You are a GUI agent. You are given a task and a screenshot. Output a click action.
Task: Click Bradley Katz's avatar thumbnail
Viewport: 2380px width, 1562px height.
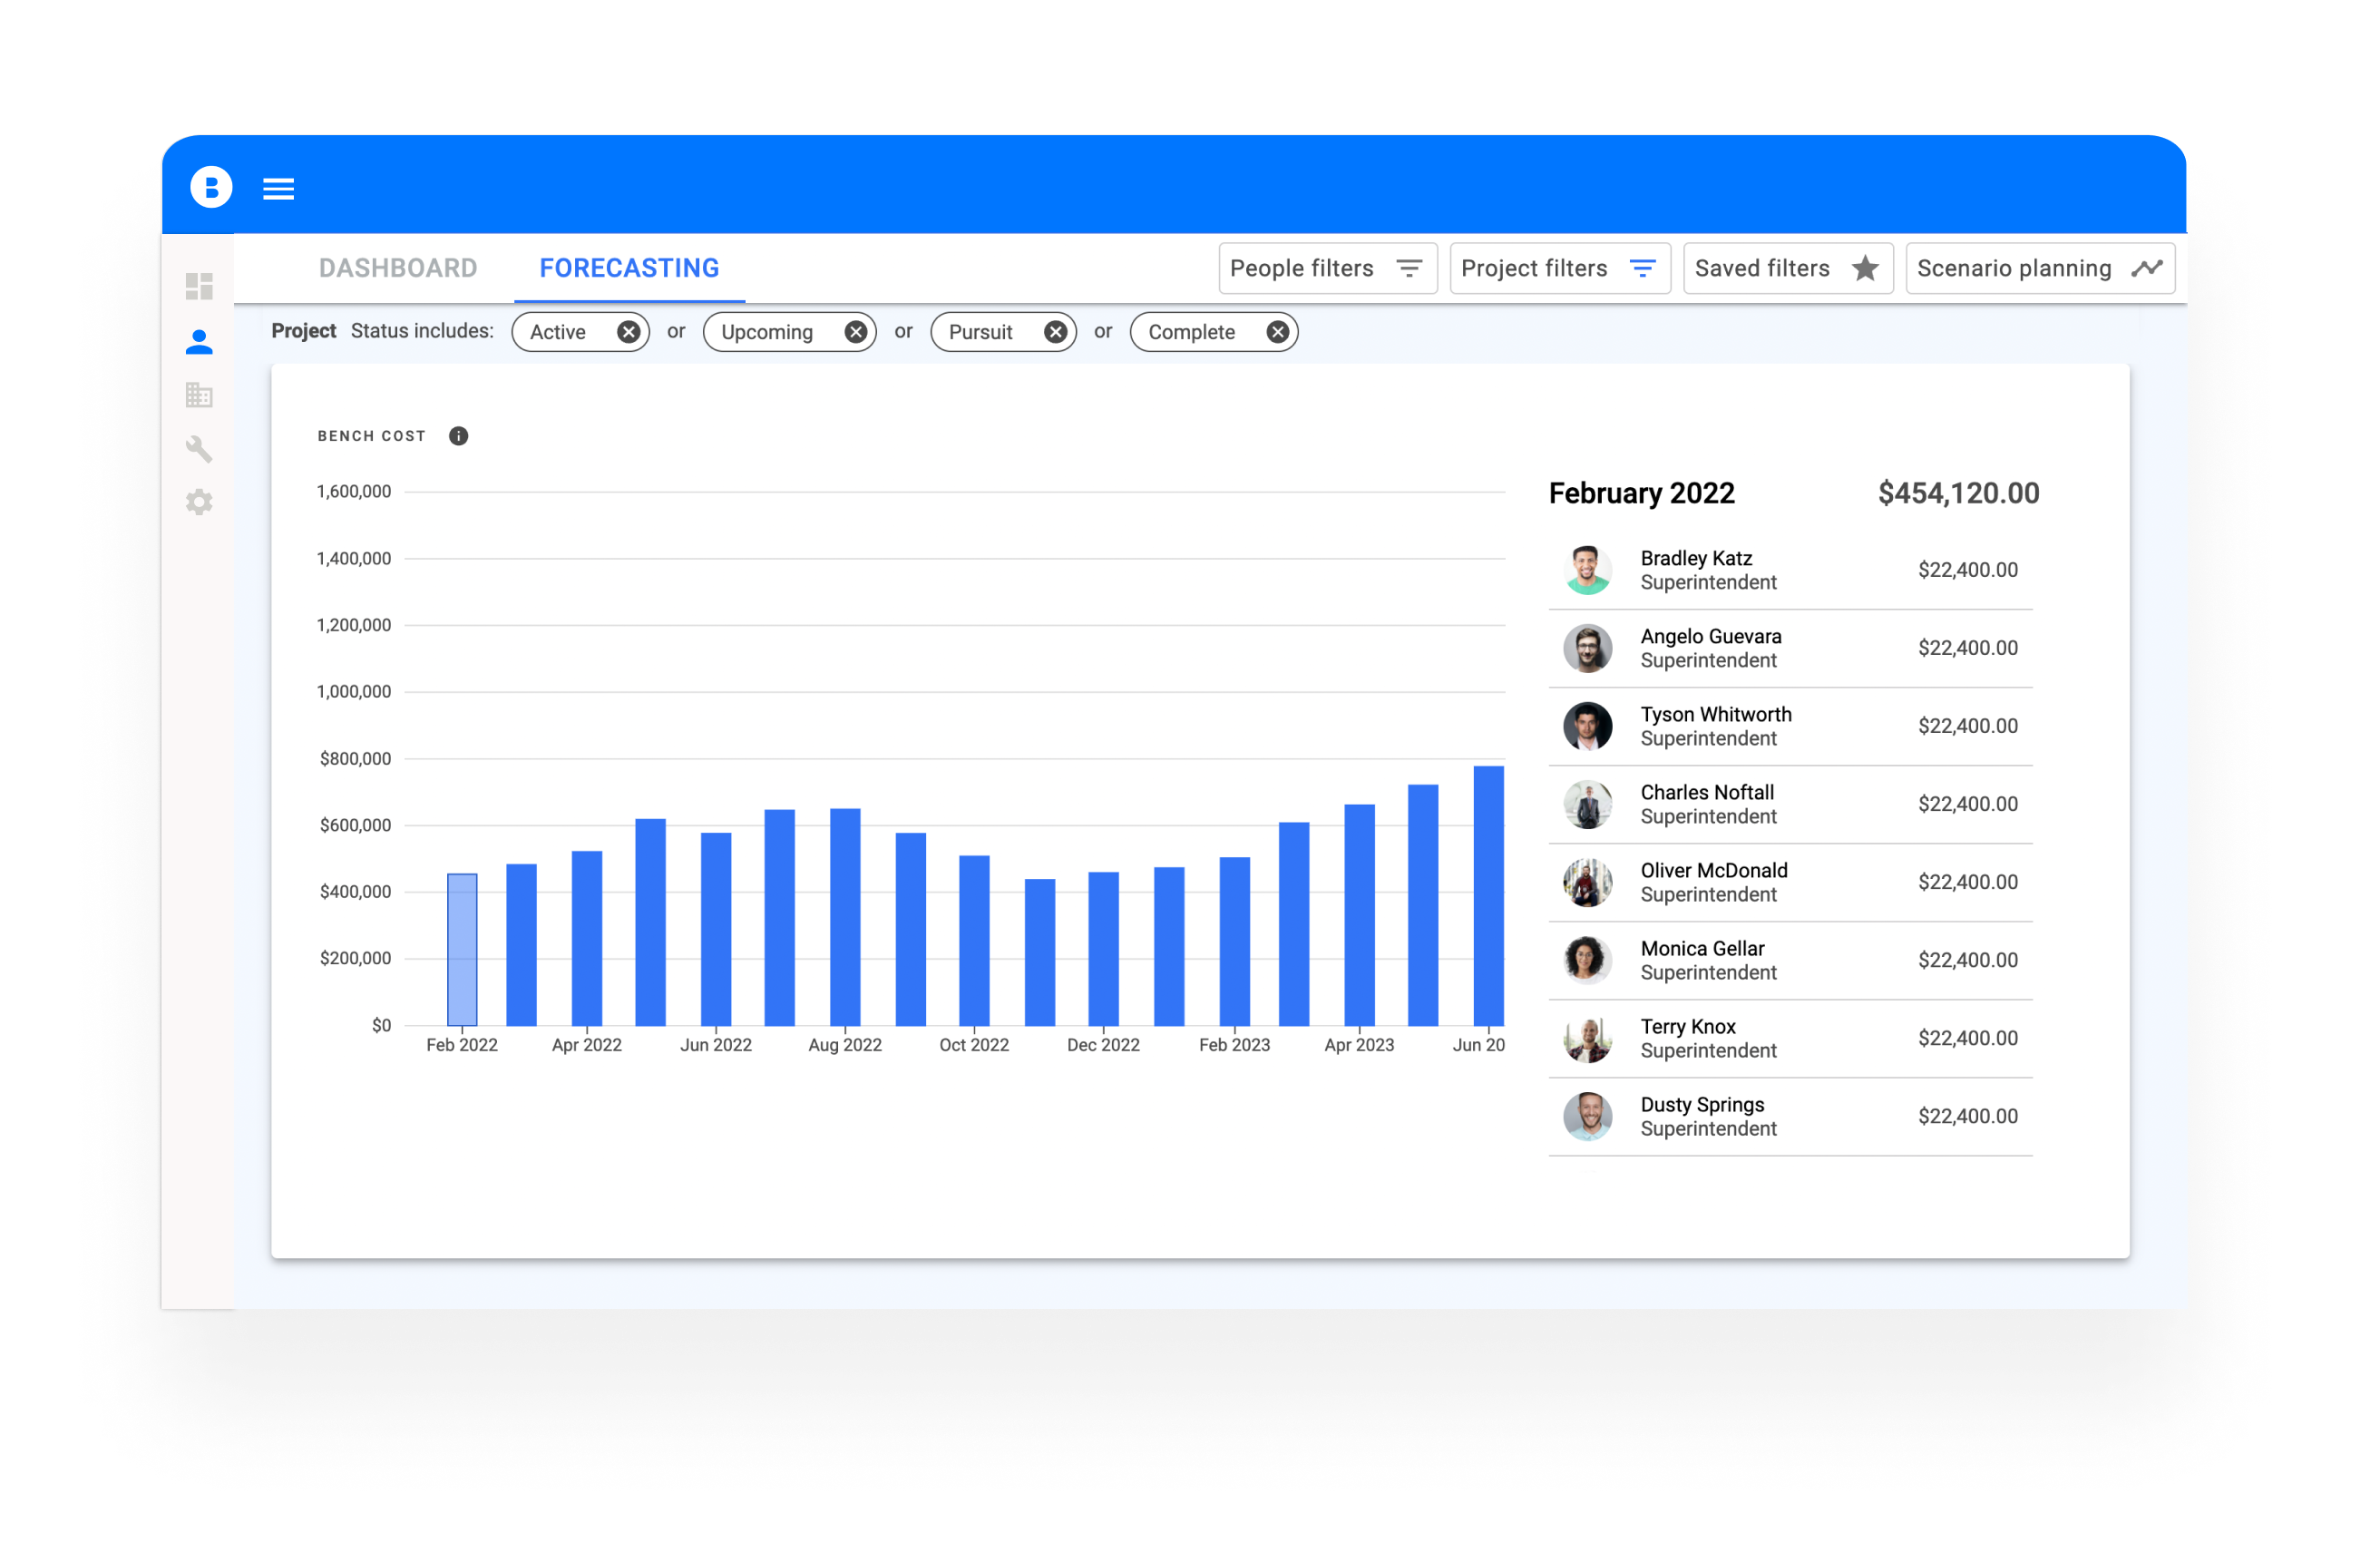tap(1587, 570)
